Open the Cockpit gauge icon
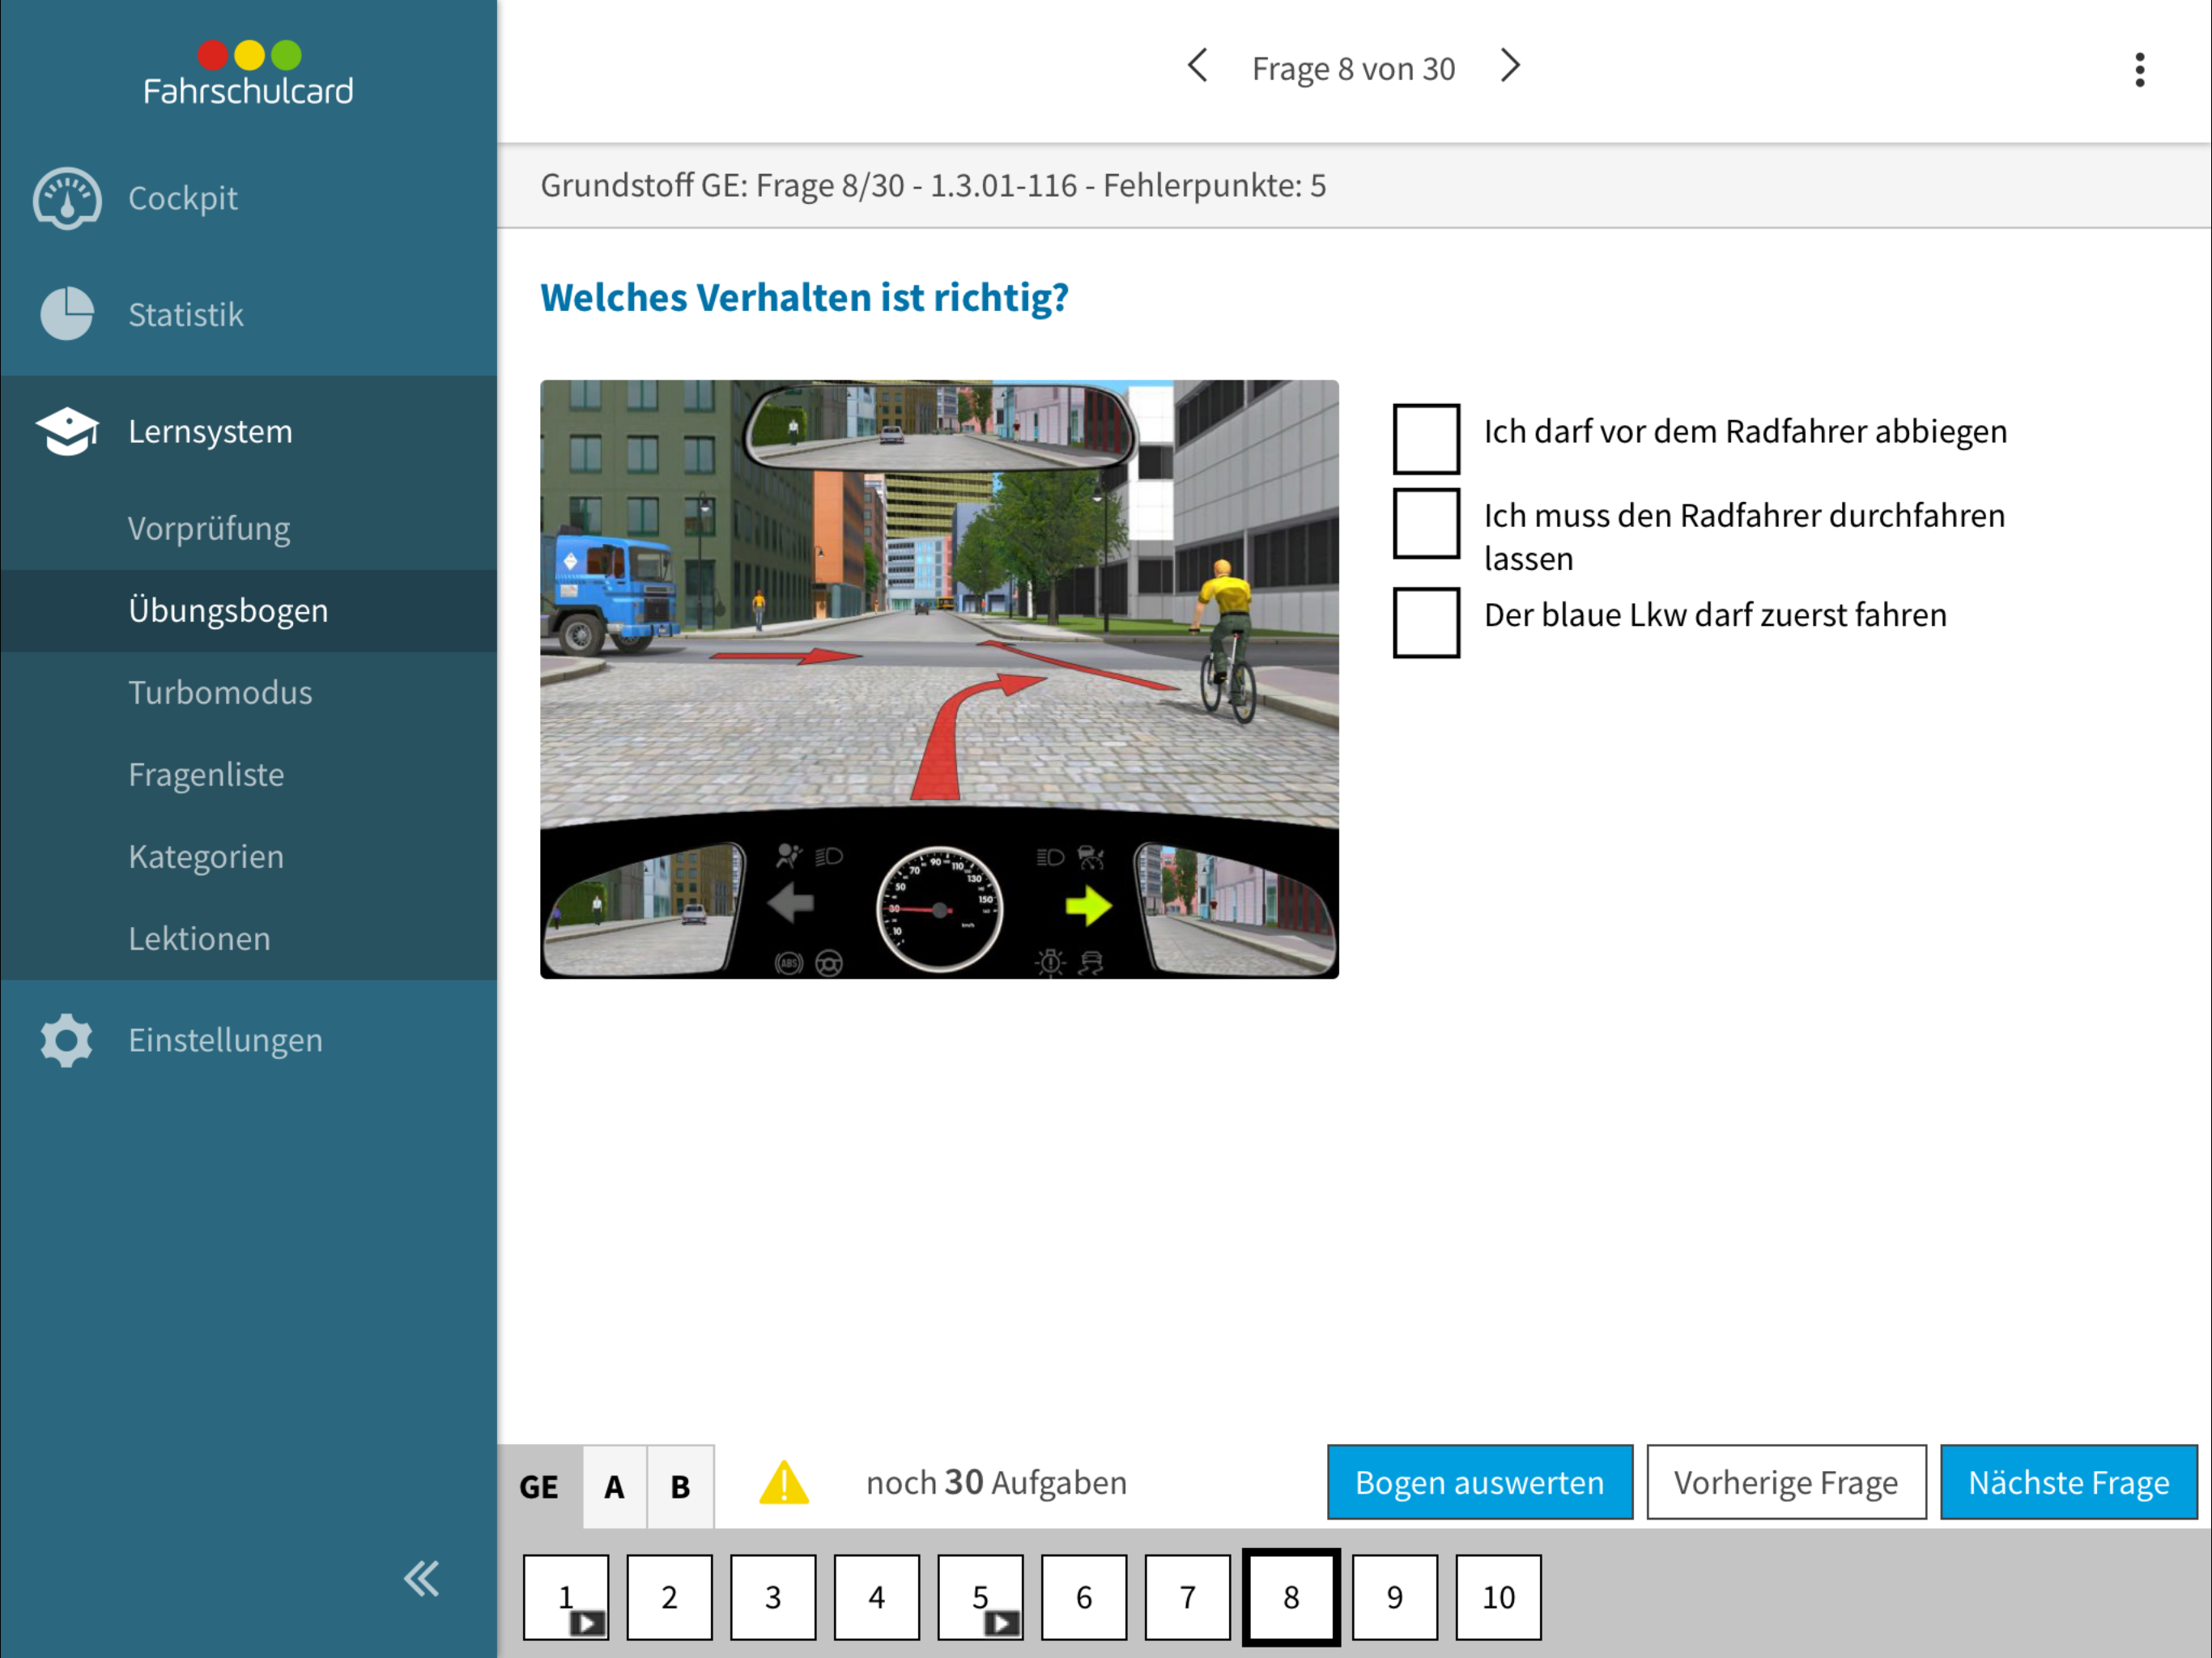 (x=66, y=198)
